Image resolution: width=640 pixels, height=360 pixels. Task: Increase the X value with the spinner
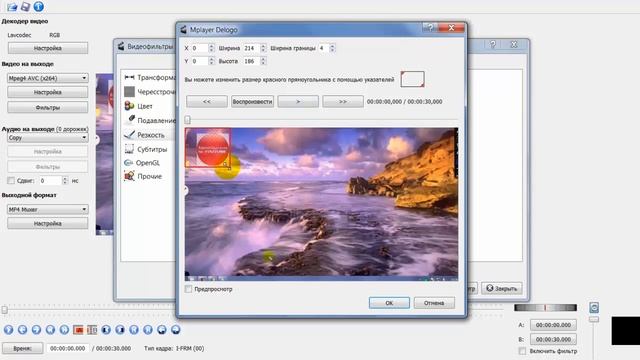211,46
